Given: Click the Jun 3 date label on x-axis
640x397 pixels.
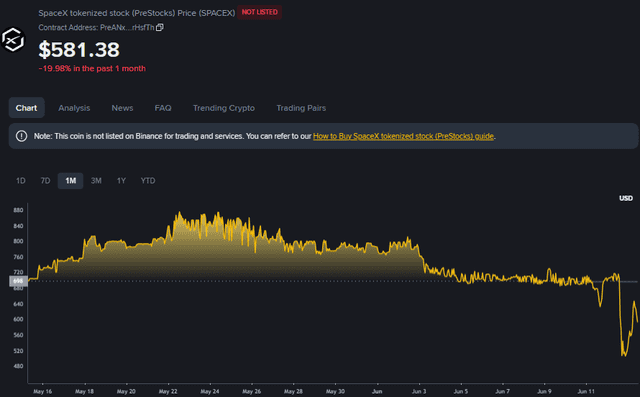Looking at the screenshot, I should [x=419, y=391].
